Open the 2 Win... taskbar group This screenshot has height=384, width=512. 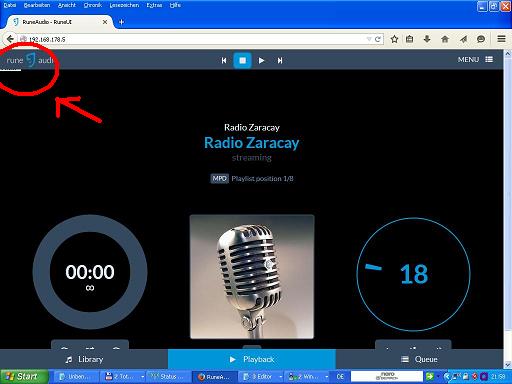coord(307,377)
